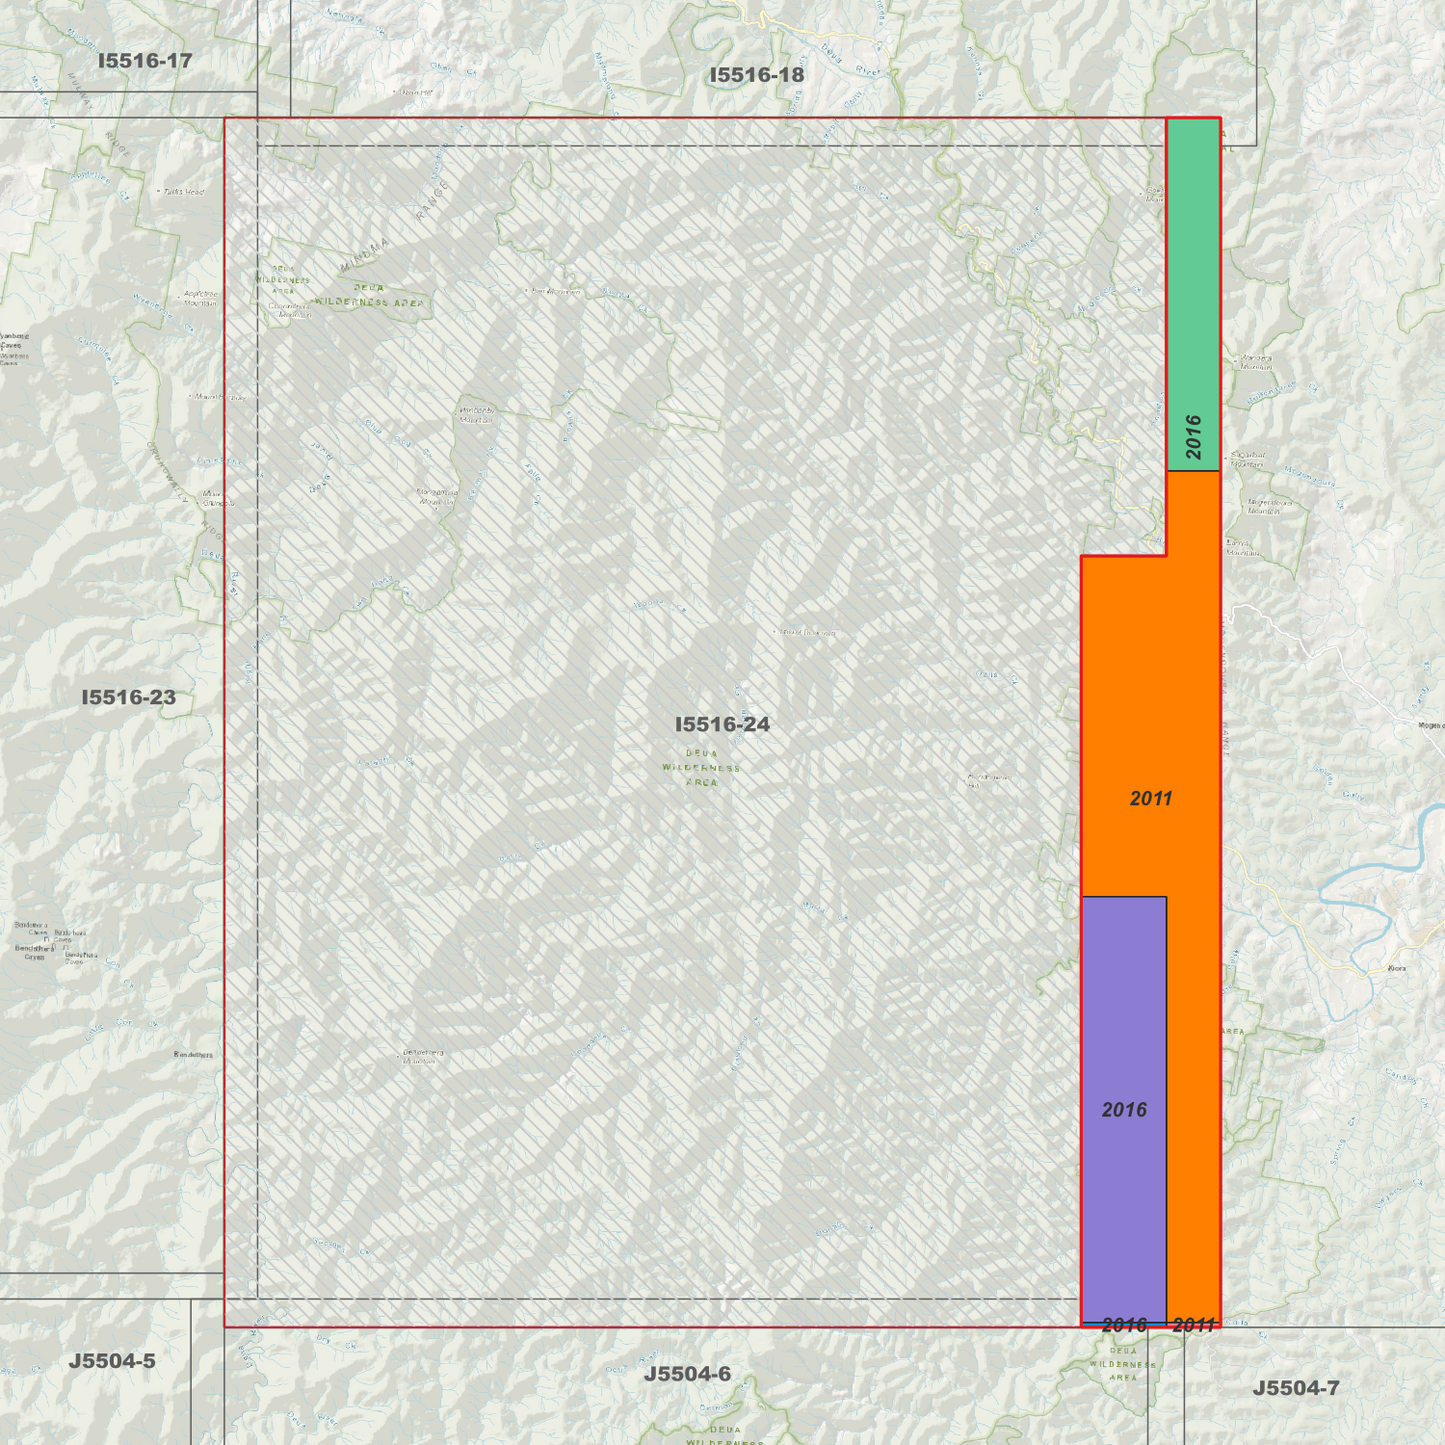Image resolution: width=1445 pixels, height=1445 pixels.
Task: Click the I5516-17 map sheet label
Action: click(145, 61)
